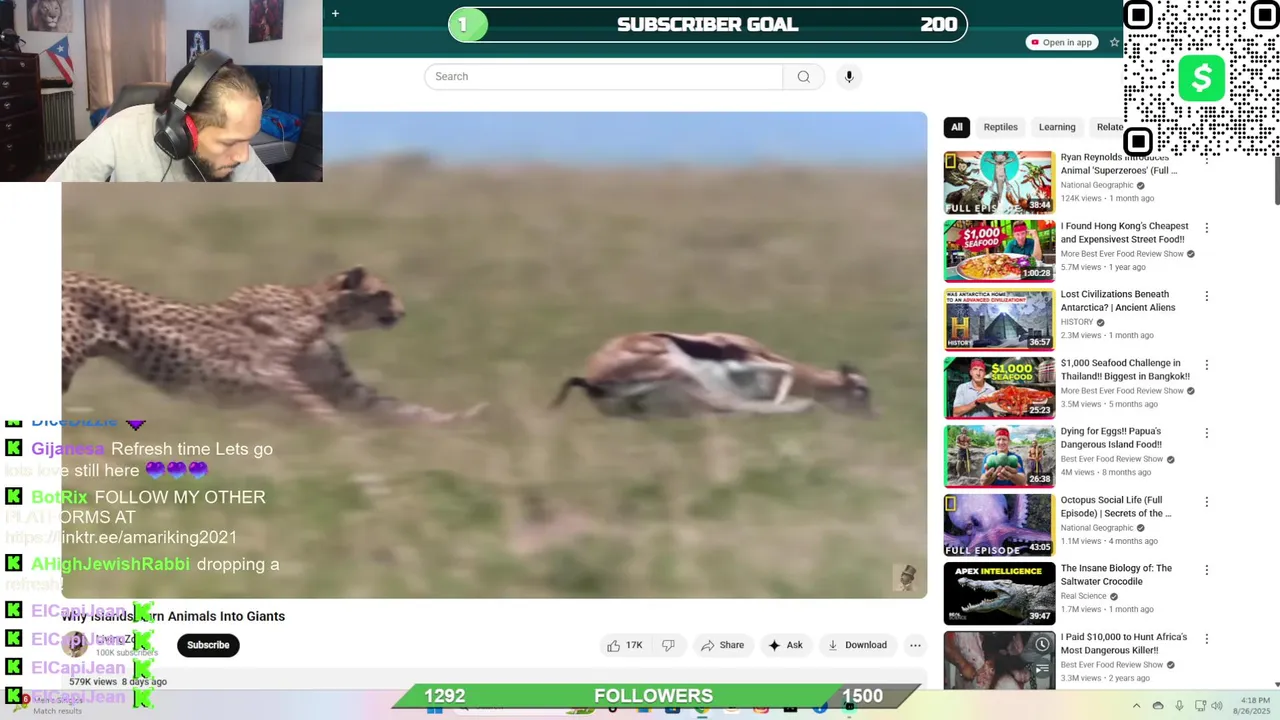
Task: Click the thumbs-down dislike icon
Action: [x=668, y=645]
